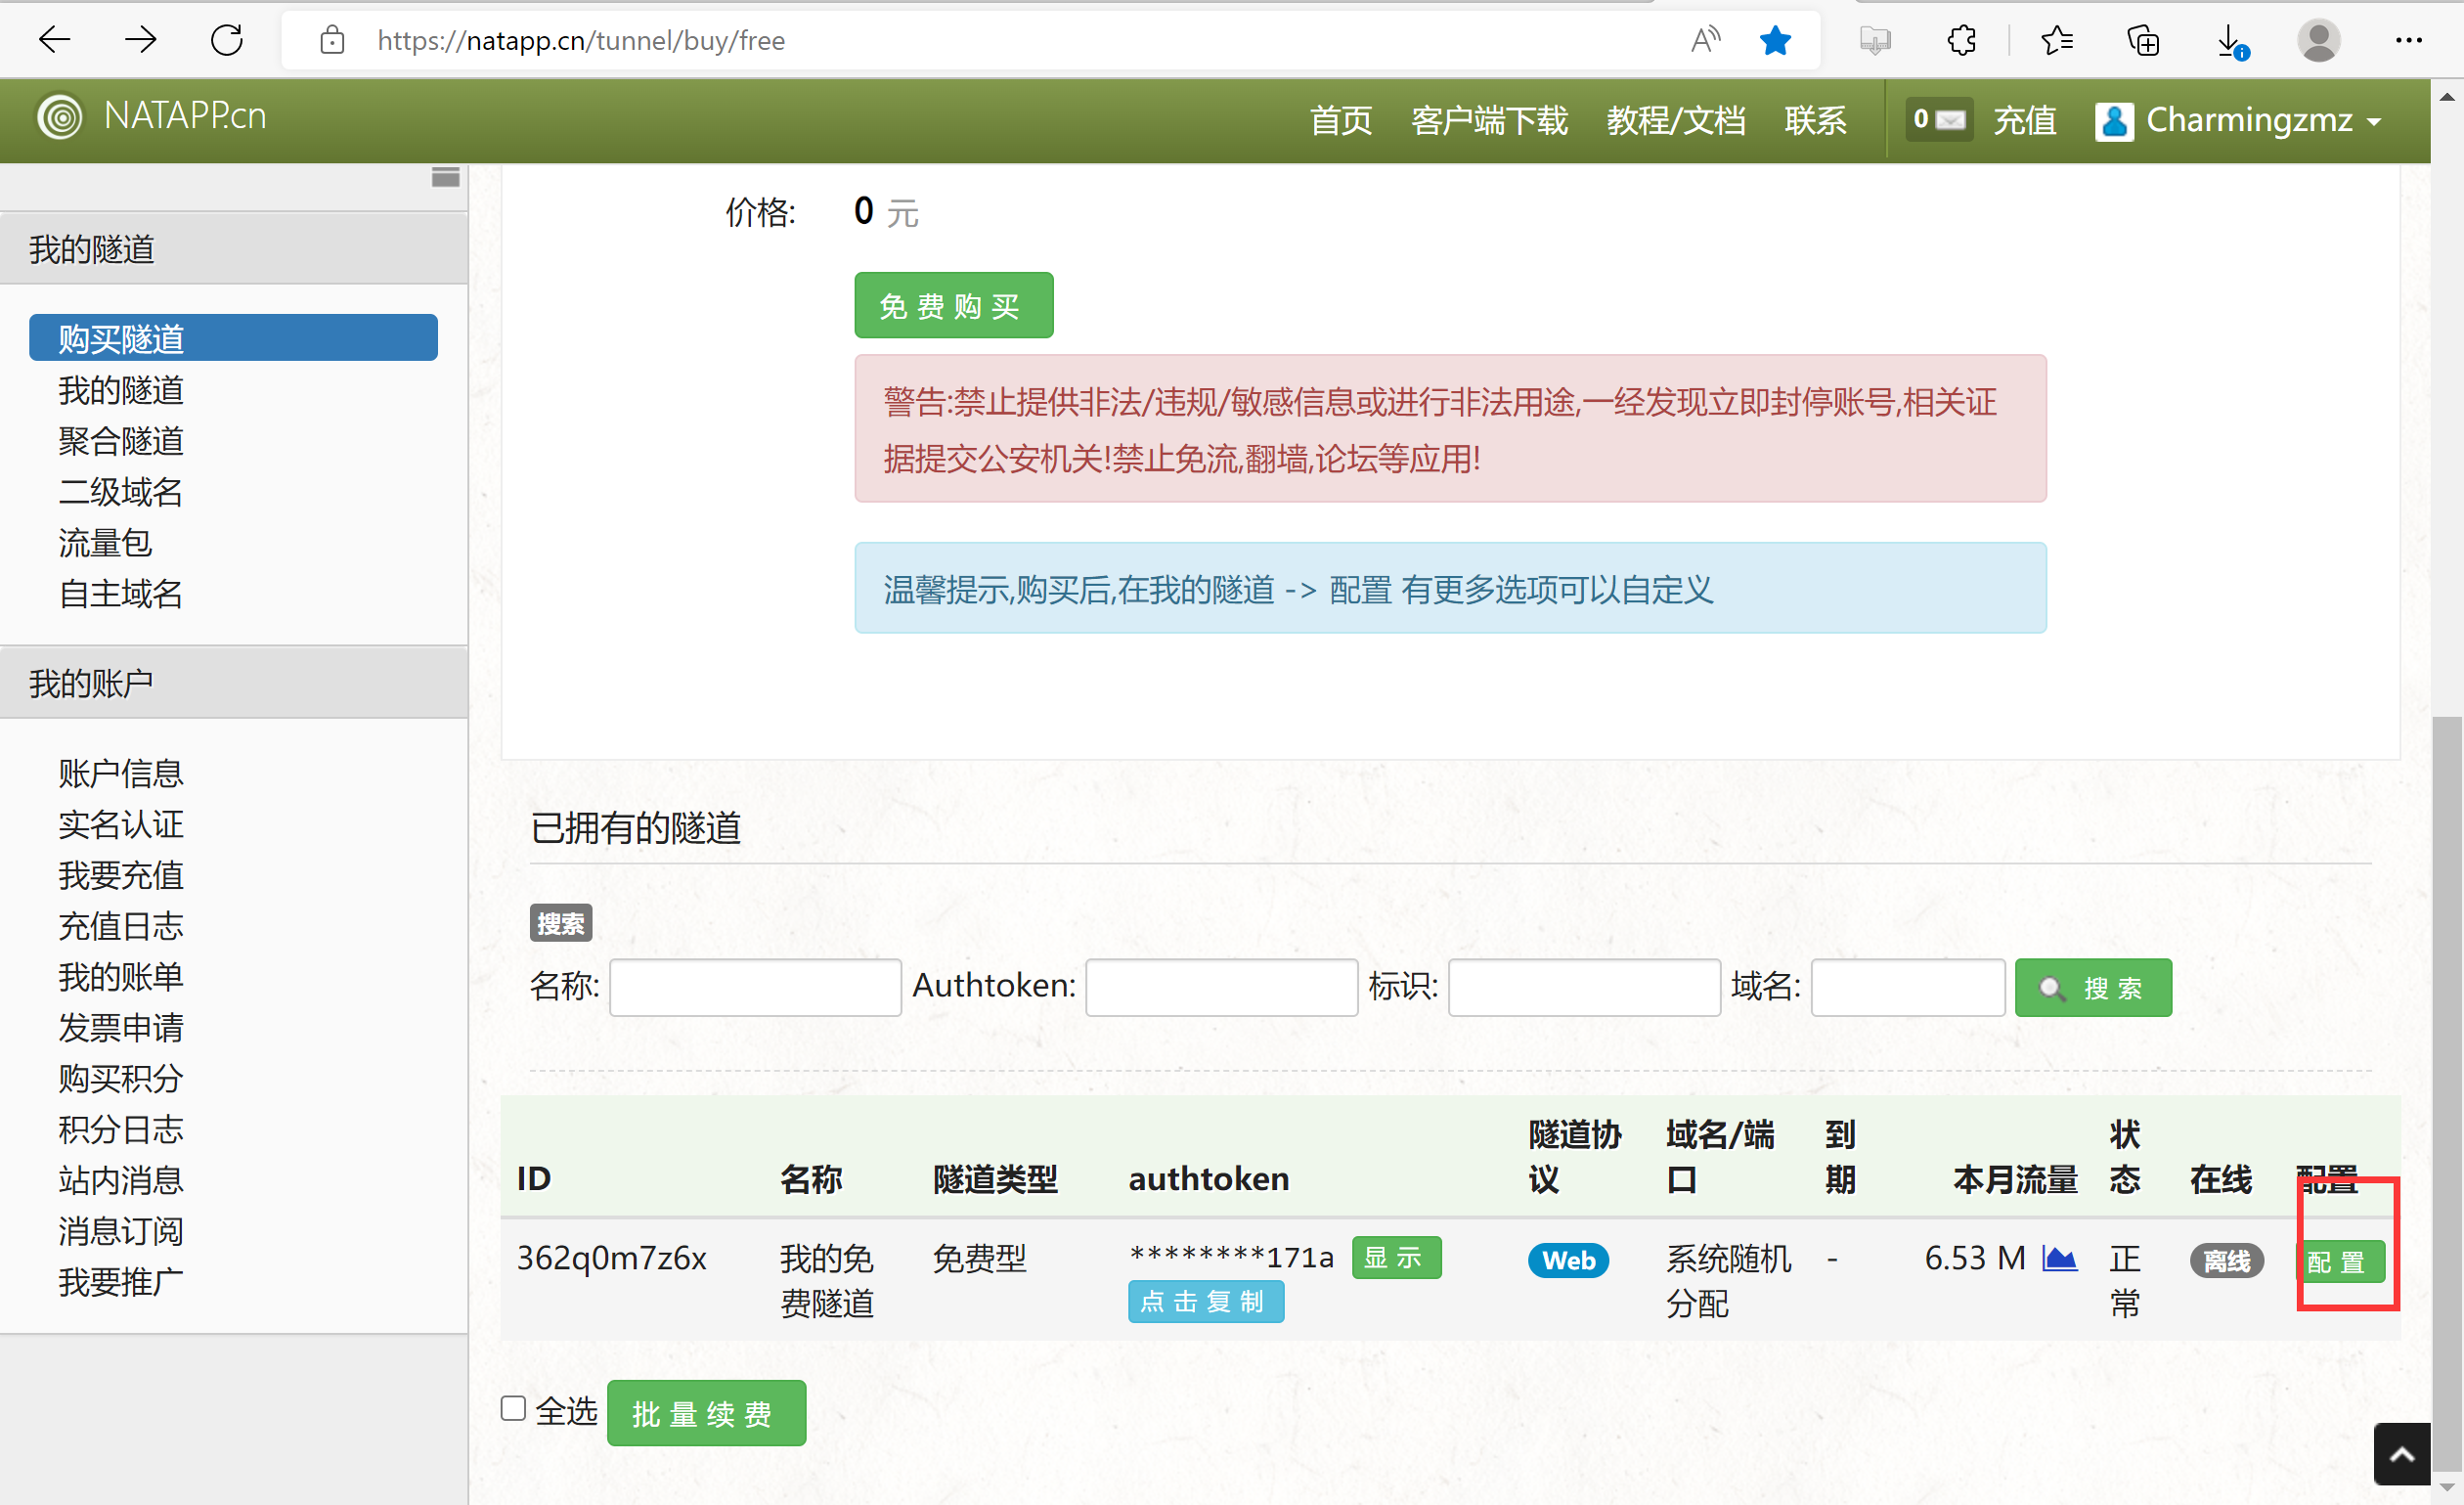Open 实名认证 sidebar link

pyautogui.click(x=121, y=824)
